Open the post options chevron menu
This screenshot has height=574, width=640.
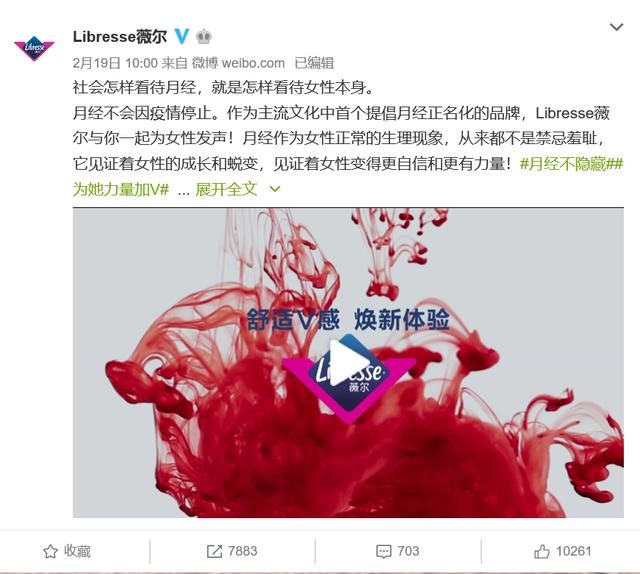click(x=616, y=27)
